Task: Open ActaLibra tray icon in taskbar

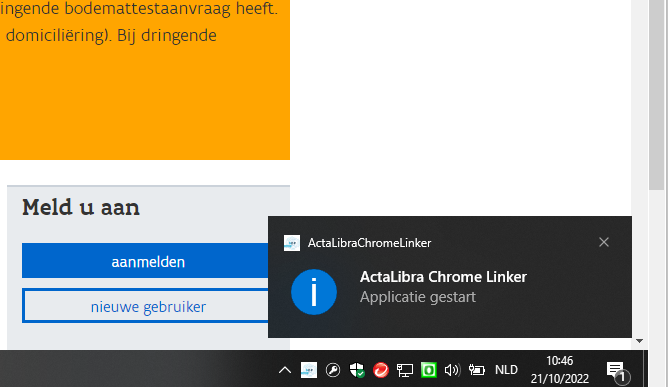Action: tap(308, 370)
